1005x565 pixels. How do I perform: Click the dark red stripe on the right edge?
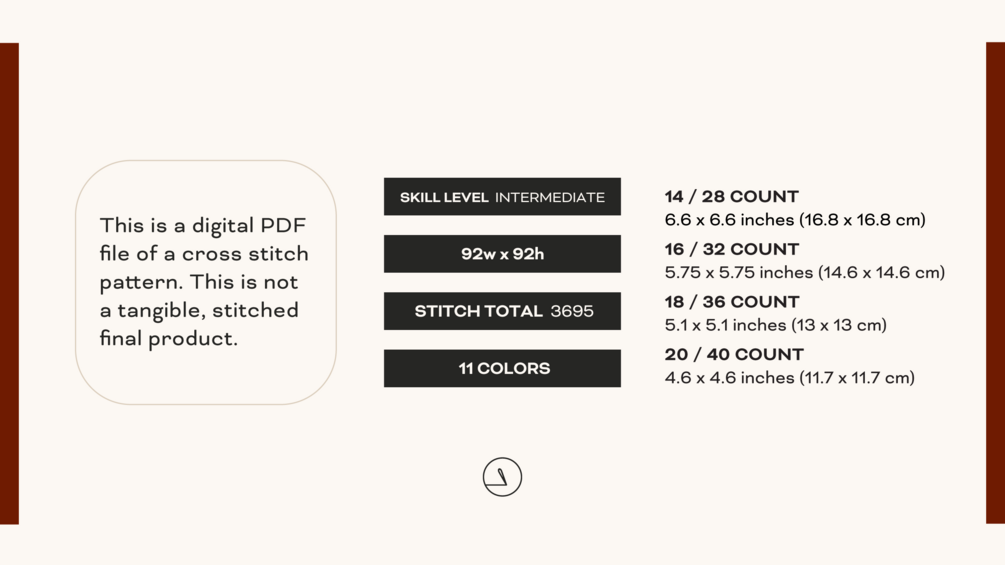tap(995, 283)
